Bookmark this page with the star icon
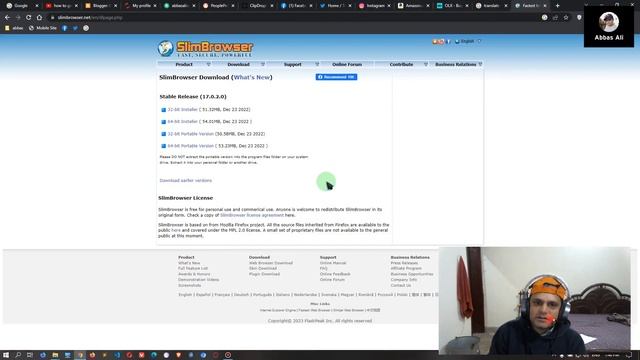This screenshot has height=360, width=640. tap(566, 18)
